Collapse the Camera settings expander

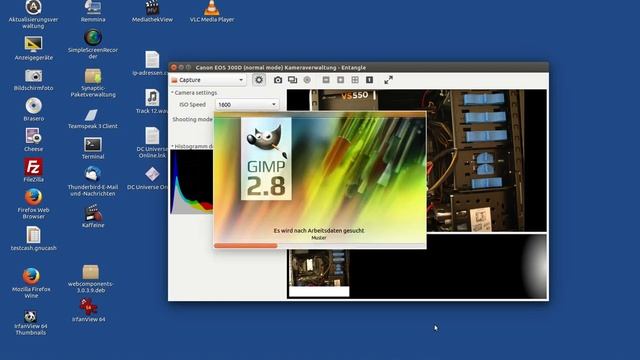click(194, 93)
